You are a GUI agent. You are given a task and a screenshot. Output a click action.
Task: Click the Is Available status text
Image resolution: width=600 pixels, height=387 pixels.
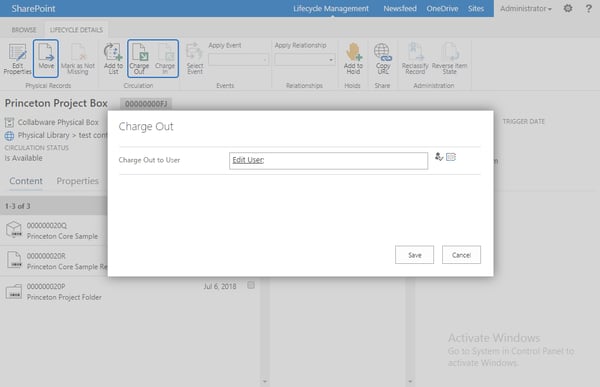point(24,158)
